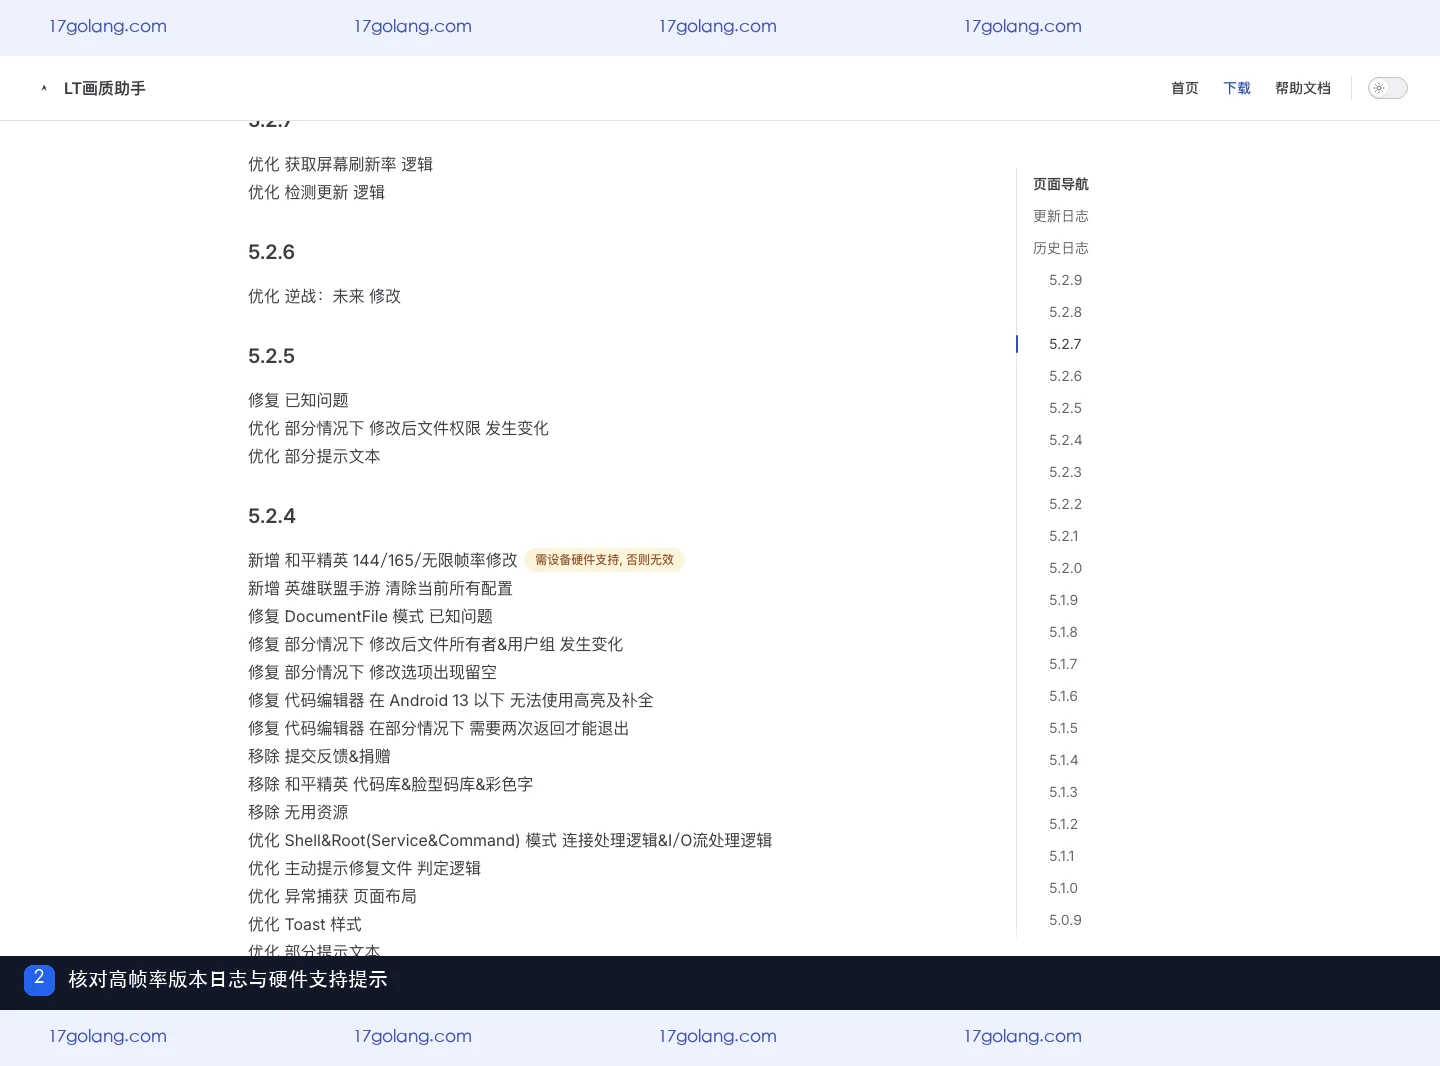Jump to 更新日志 in page navigation
The image size is (1440, 1066).
(x=1061, y=216)
